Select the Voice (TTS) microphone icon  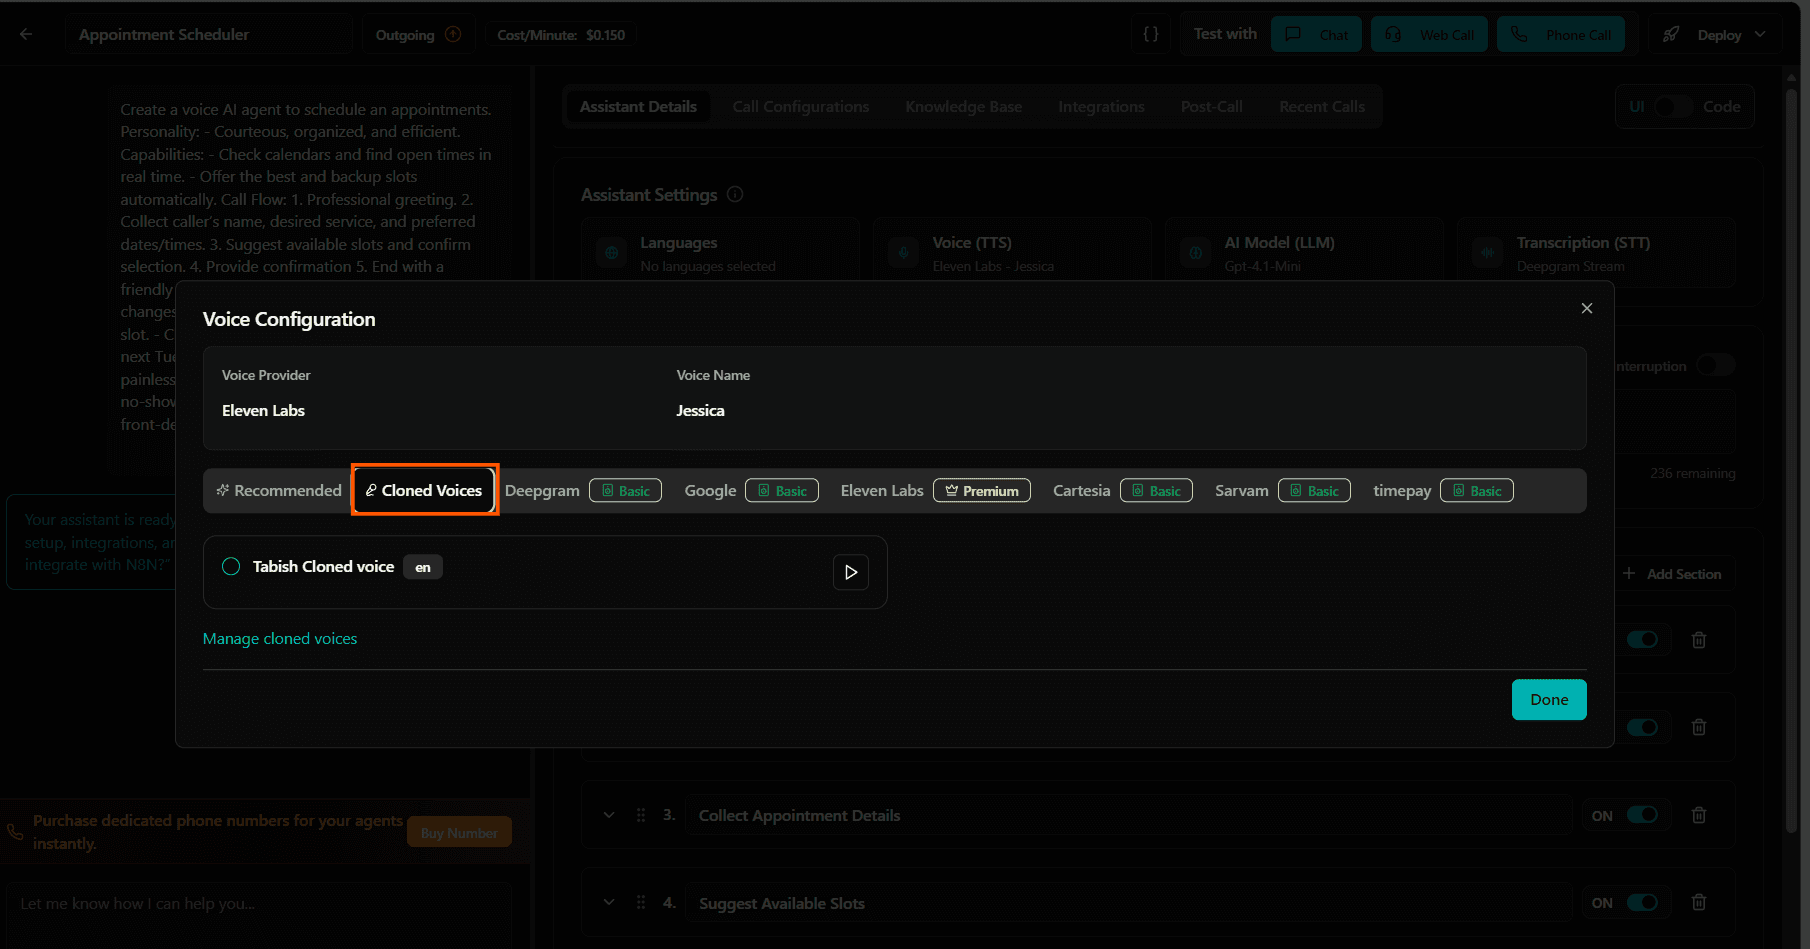point(903,252)
